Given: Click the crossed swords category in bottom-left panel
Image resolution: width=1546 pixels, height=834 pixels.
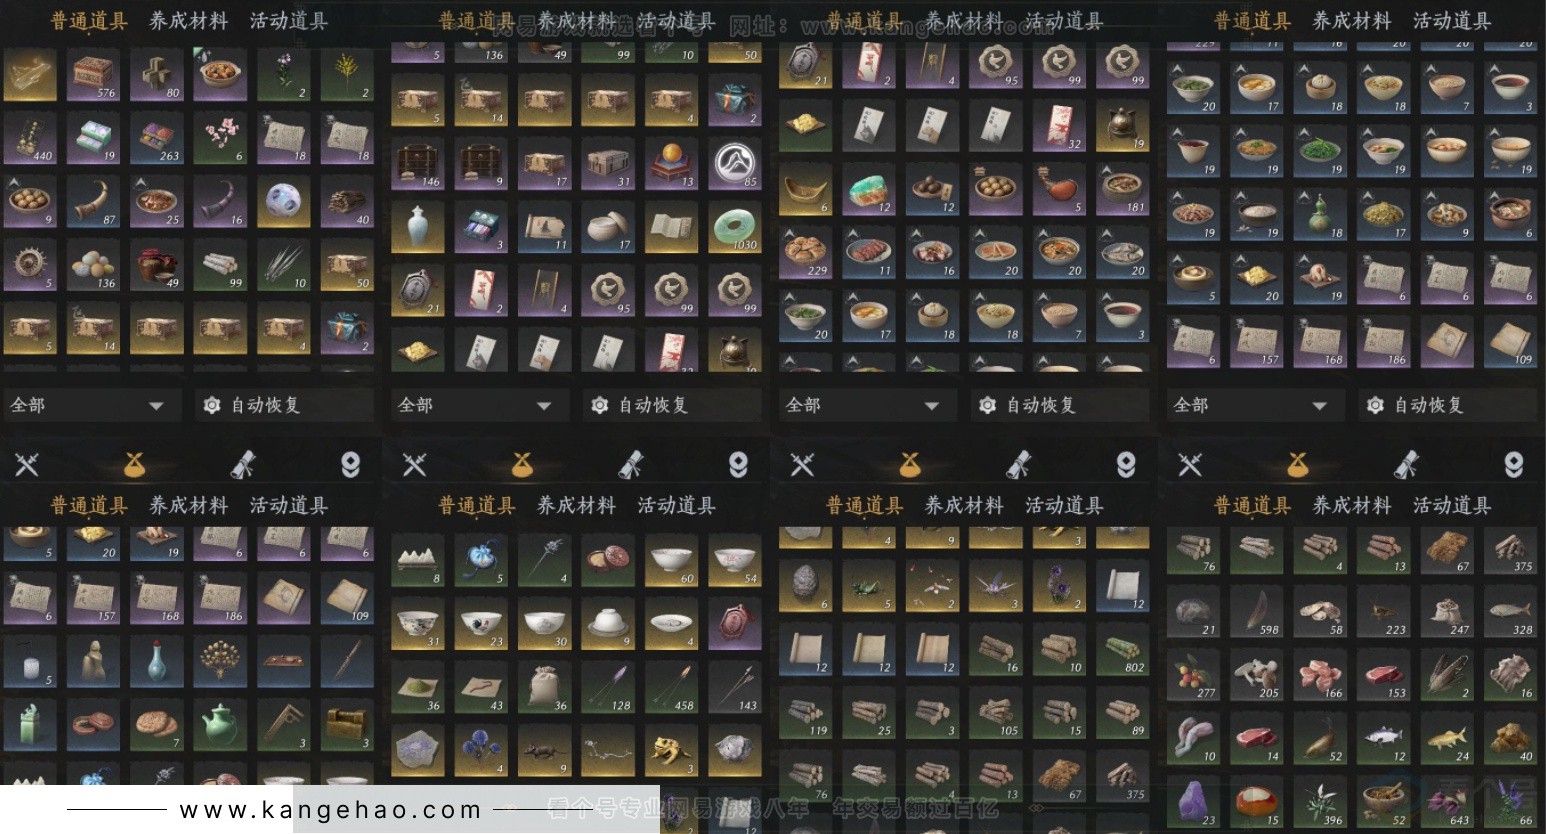Looking at the screenshot, I should coord(27,463).
